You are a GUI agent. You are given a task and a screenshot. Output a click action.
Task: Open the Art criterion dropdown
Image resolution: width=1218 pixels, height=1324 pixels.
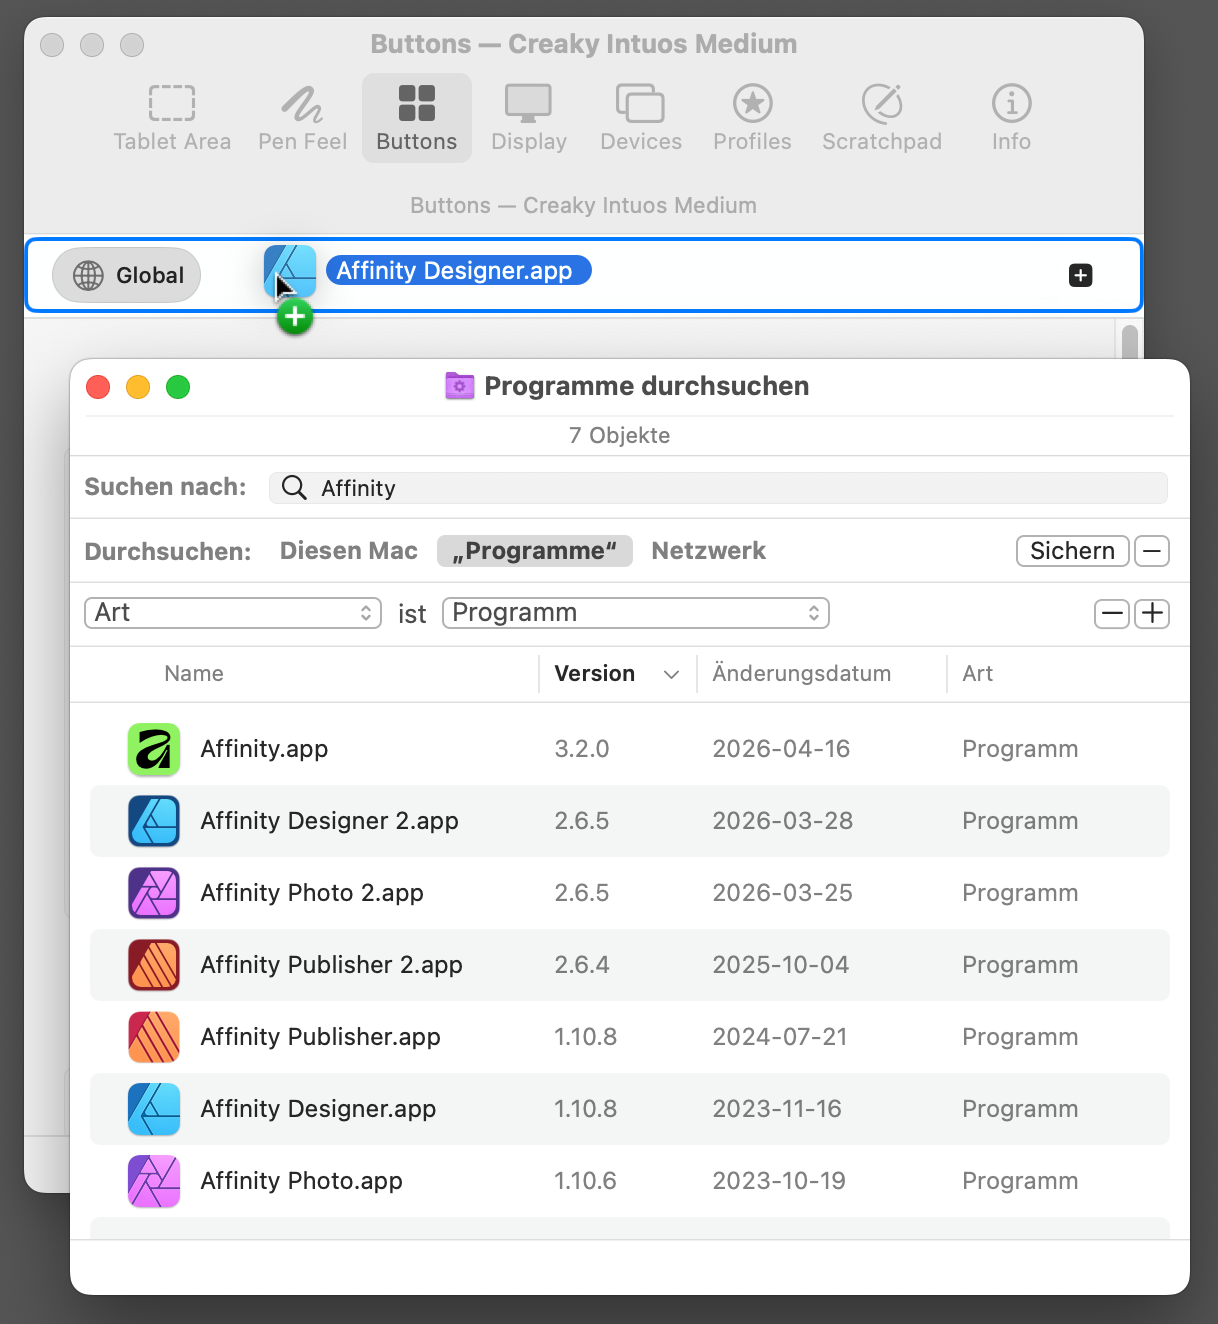pos(233,613)
